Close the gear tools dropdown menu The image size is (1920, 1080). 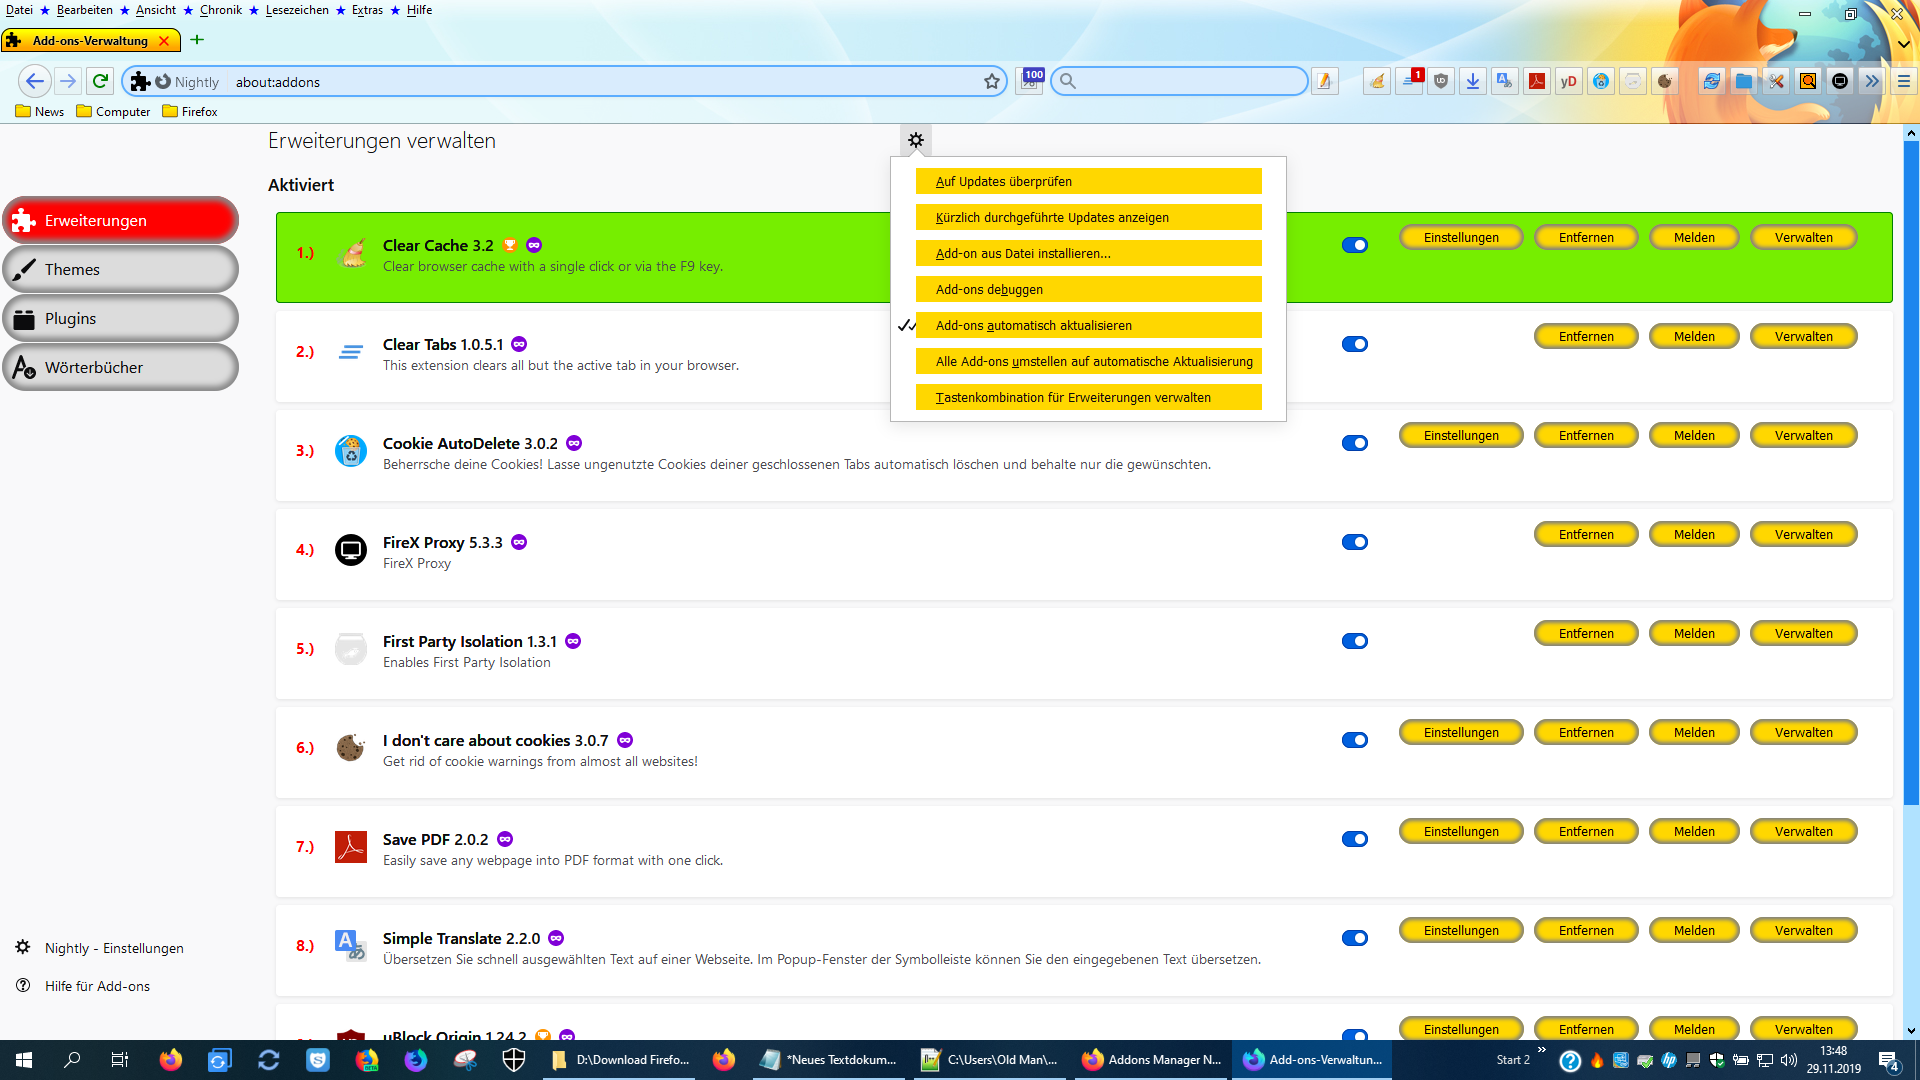916,140
